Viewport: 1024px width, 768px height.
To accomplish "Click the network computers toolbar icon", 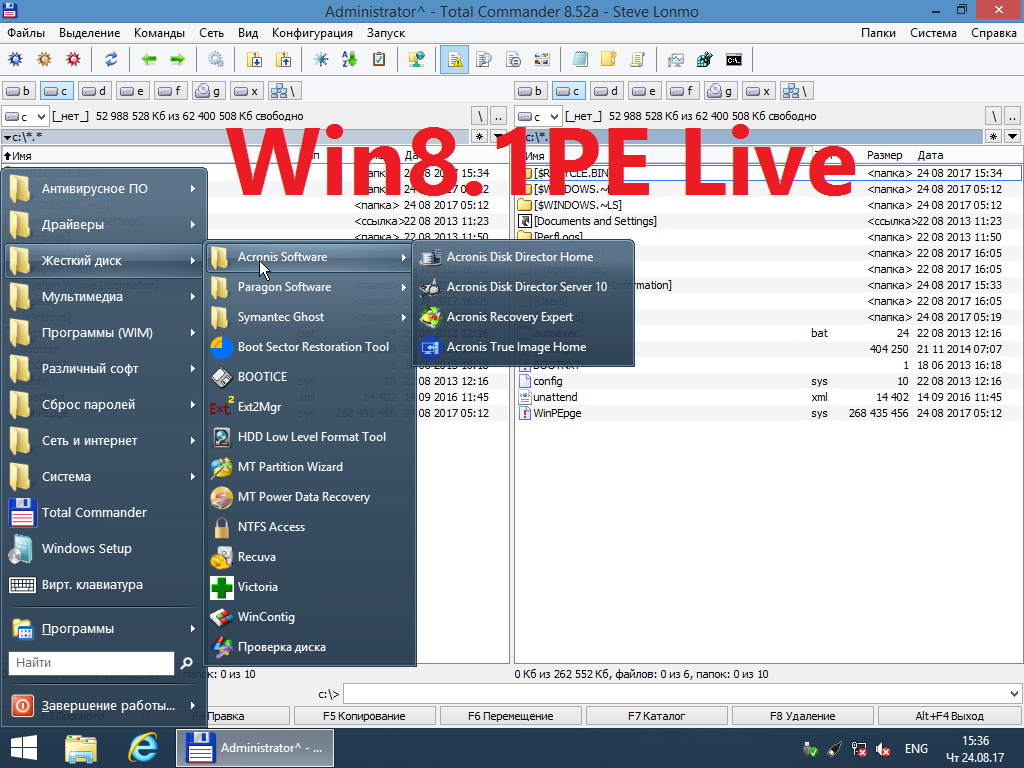I will tap(417, 60).
